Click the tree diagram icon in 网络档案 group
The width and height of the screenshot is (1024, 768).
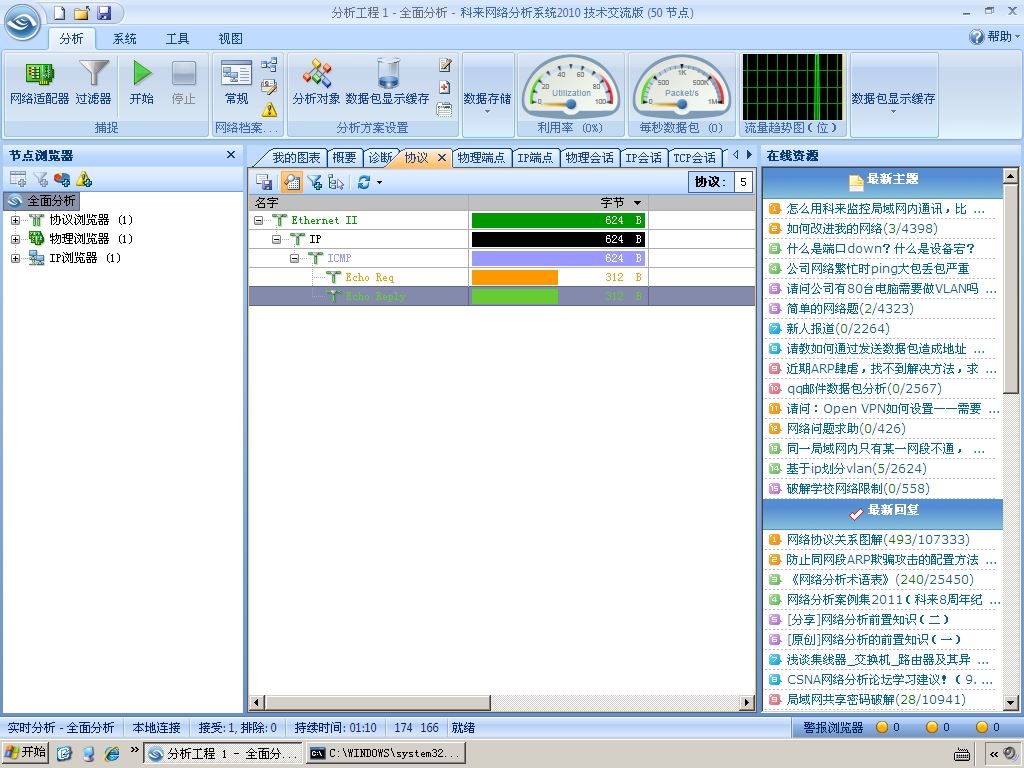pyautogui.click(x=269, y=65)
